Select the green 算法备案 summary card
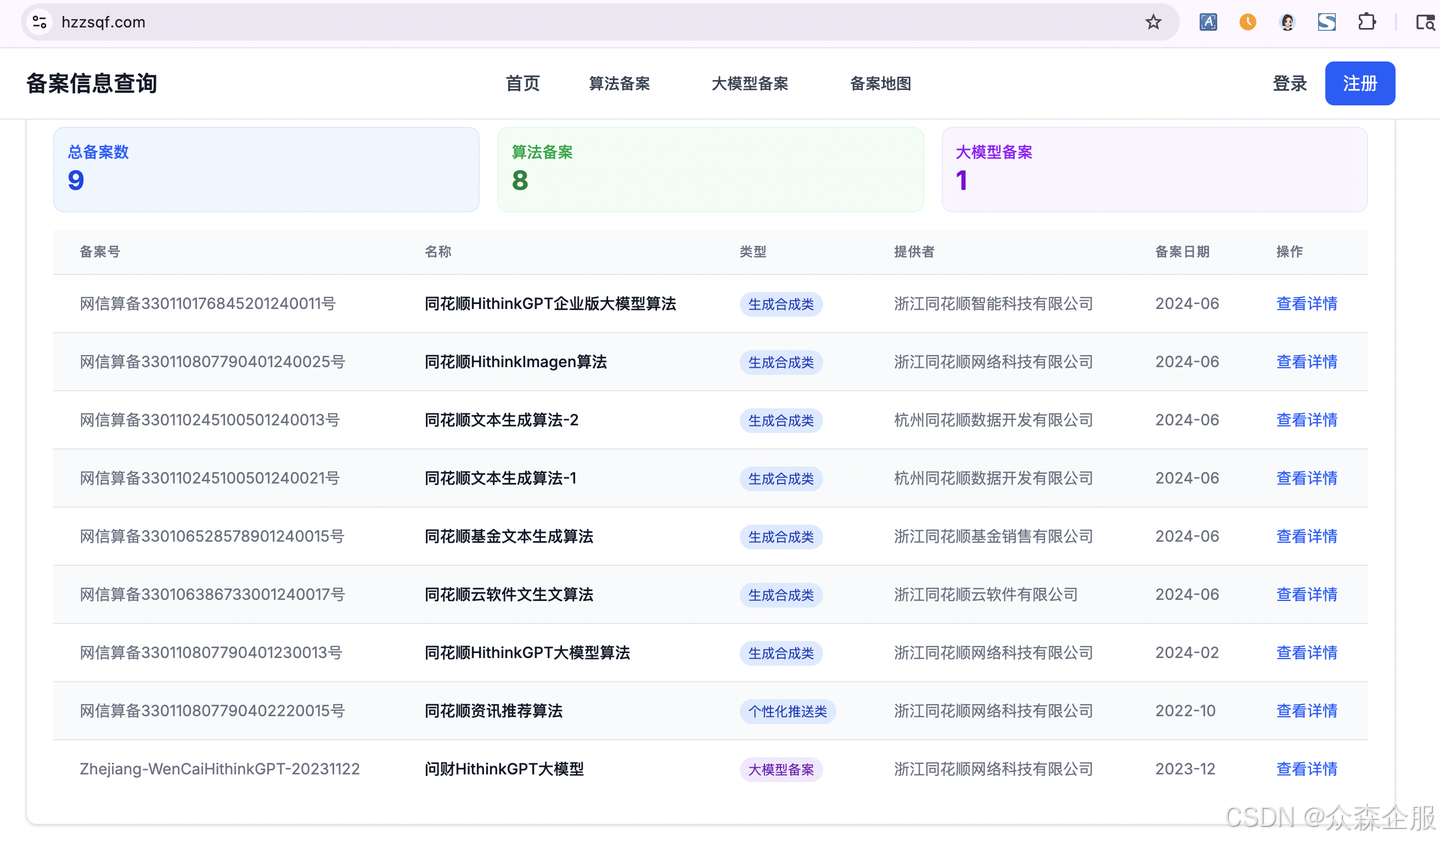The image size is (1440, 843). tap(710, 169)
